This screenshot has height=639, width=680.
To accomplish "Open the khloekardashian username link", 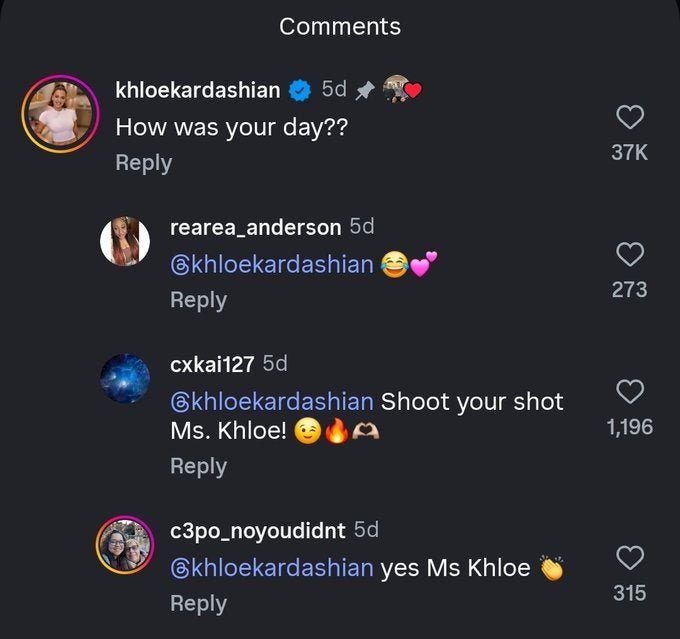I will click(x=198, y=91).
